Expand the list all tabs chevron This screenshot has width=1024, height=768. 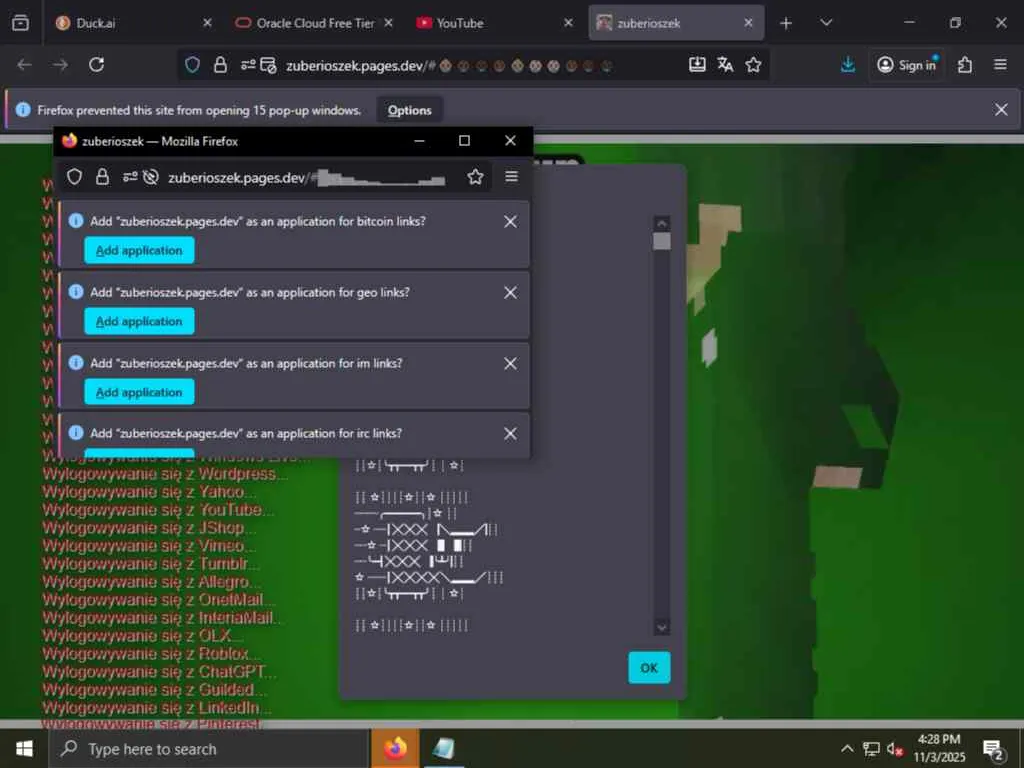click(826, 23)
